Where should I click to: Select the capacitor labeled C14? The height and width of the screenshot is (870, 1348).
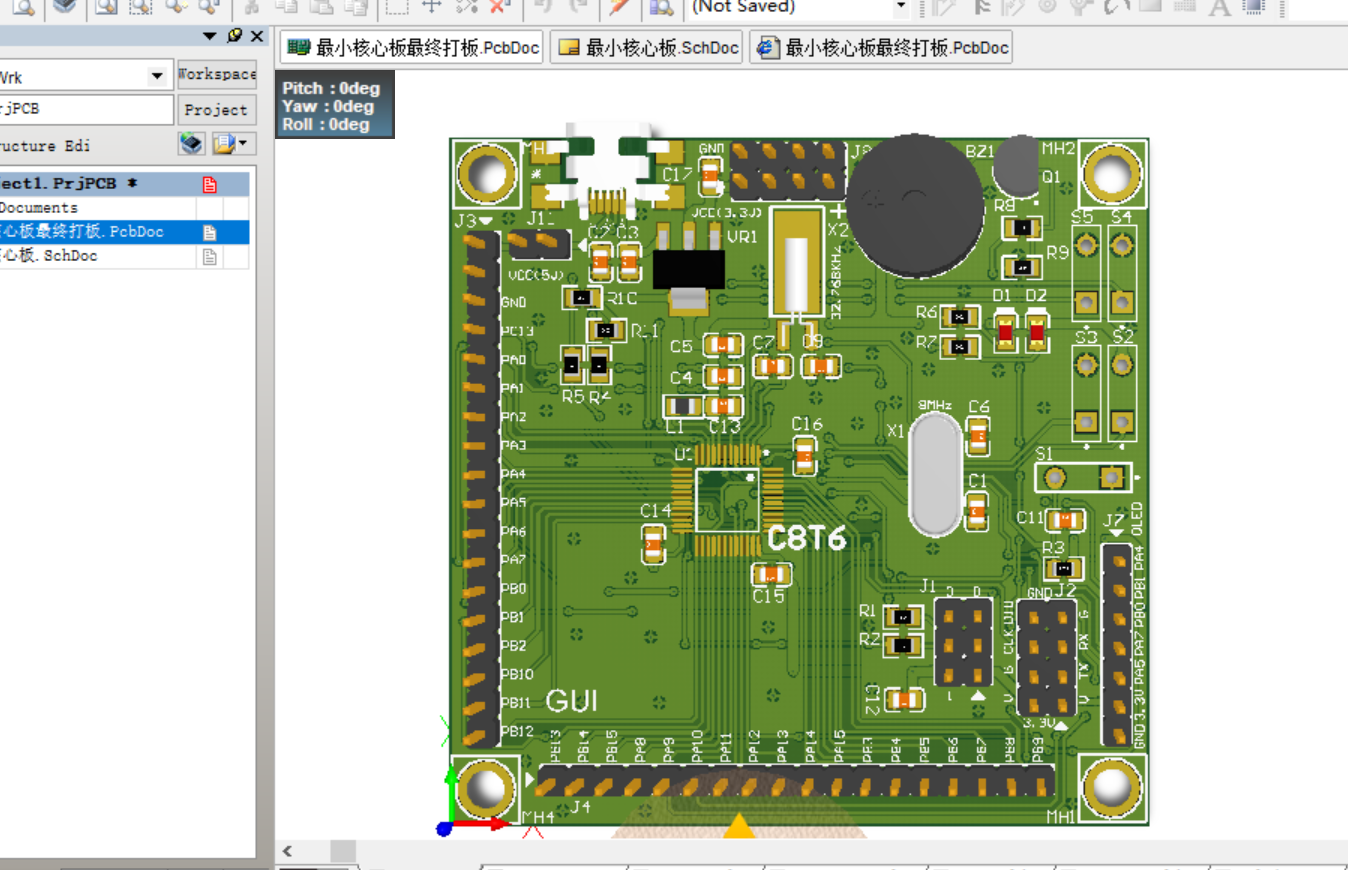(x=653, y=545)
